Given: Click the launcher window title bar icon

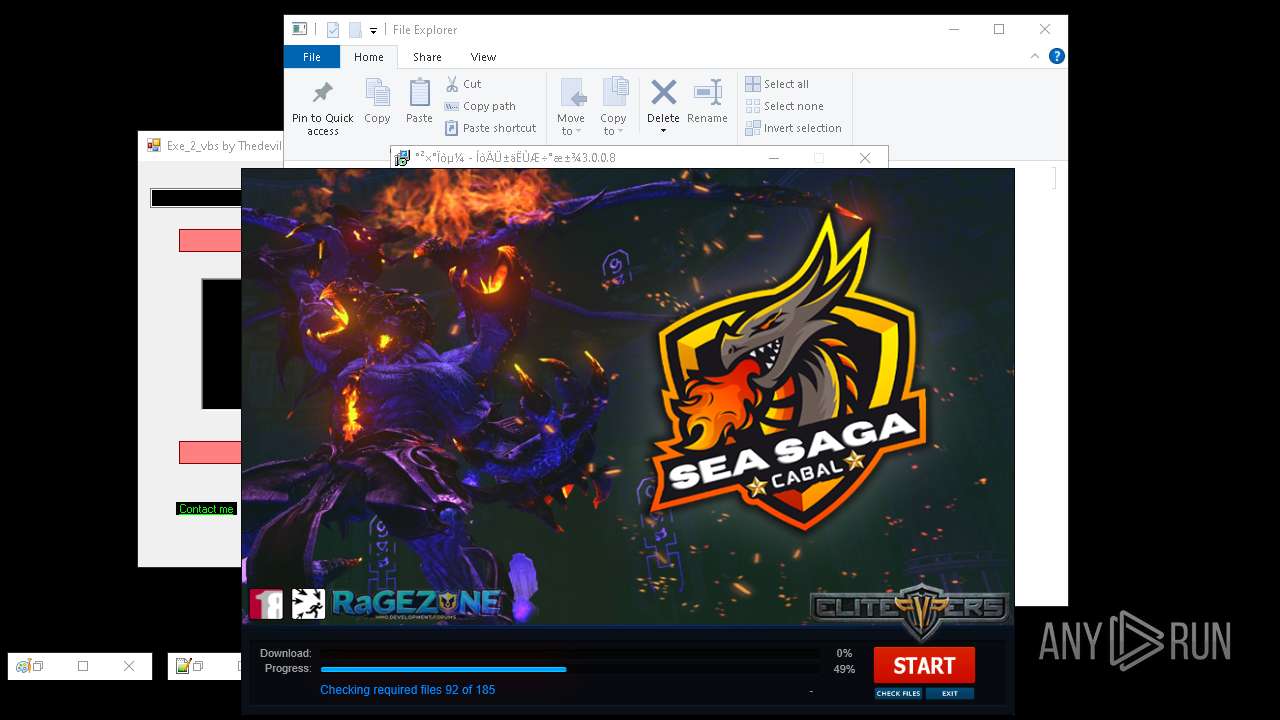Looking at the screenshot, I should point(403,158).
